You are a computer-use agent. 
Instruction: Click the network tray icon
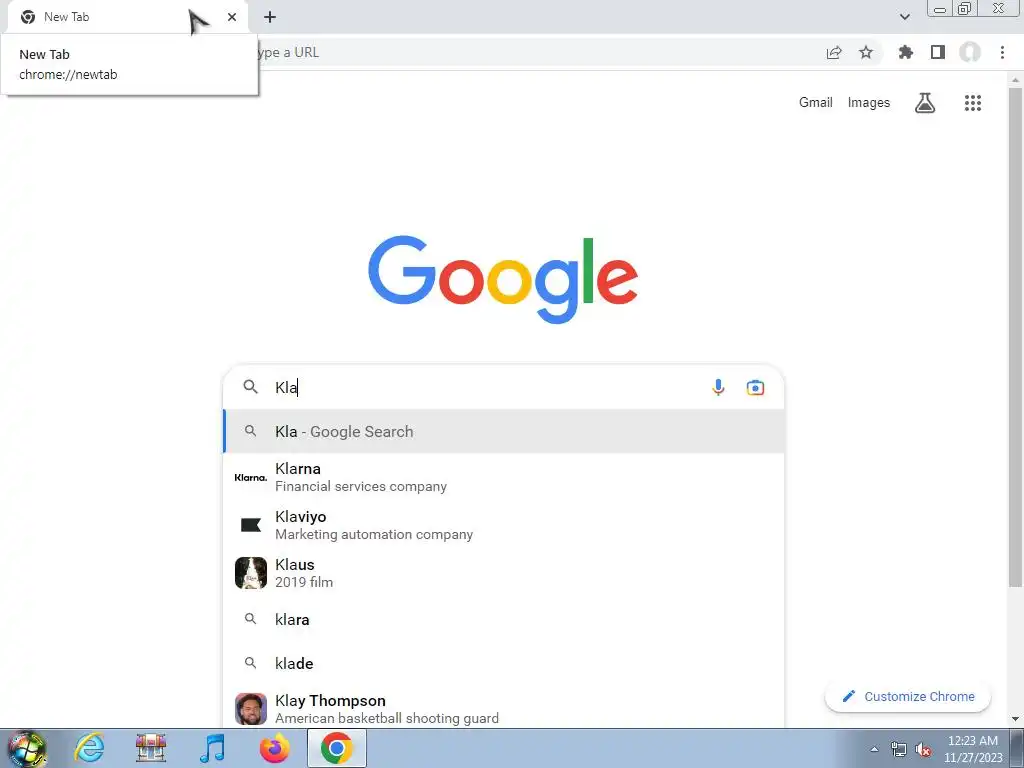coord(899,750)
